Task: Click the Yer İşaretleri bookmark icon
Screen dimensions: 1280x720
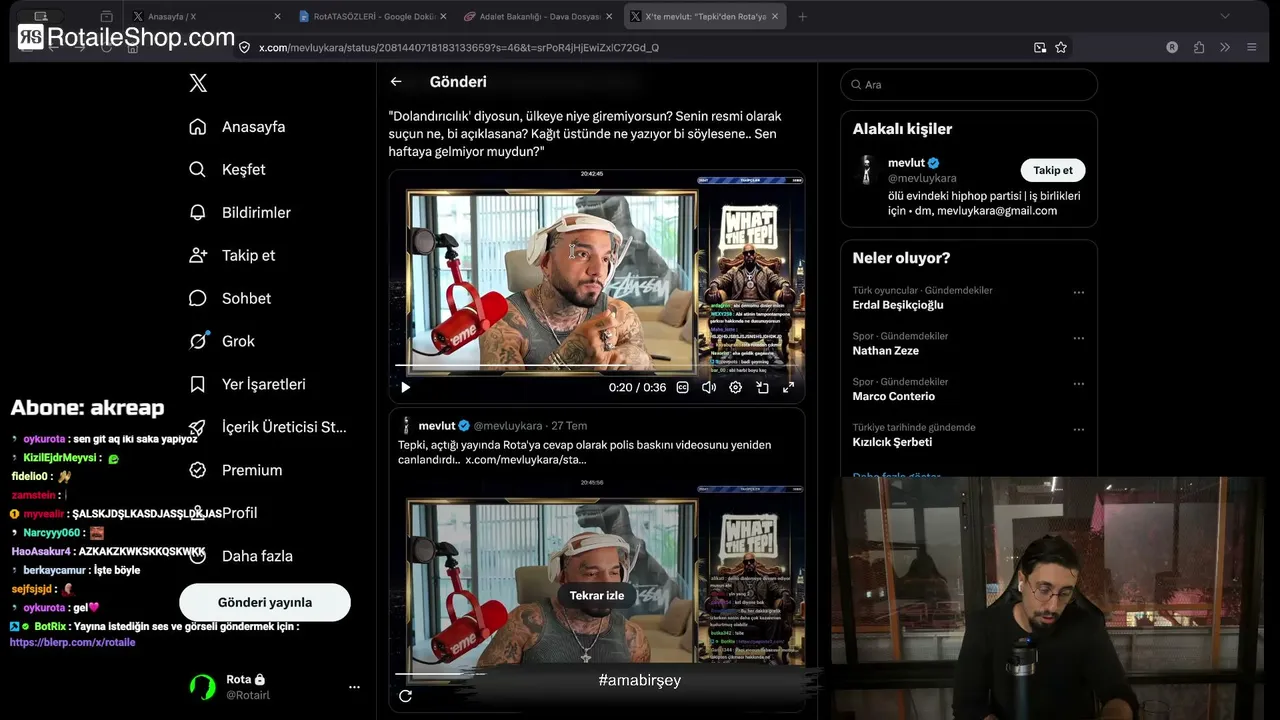Action: [x=198, y=385]
